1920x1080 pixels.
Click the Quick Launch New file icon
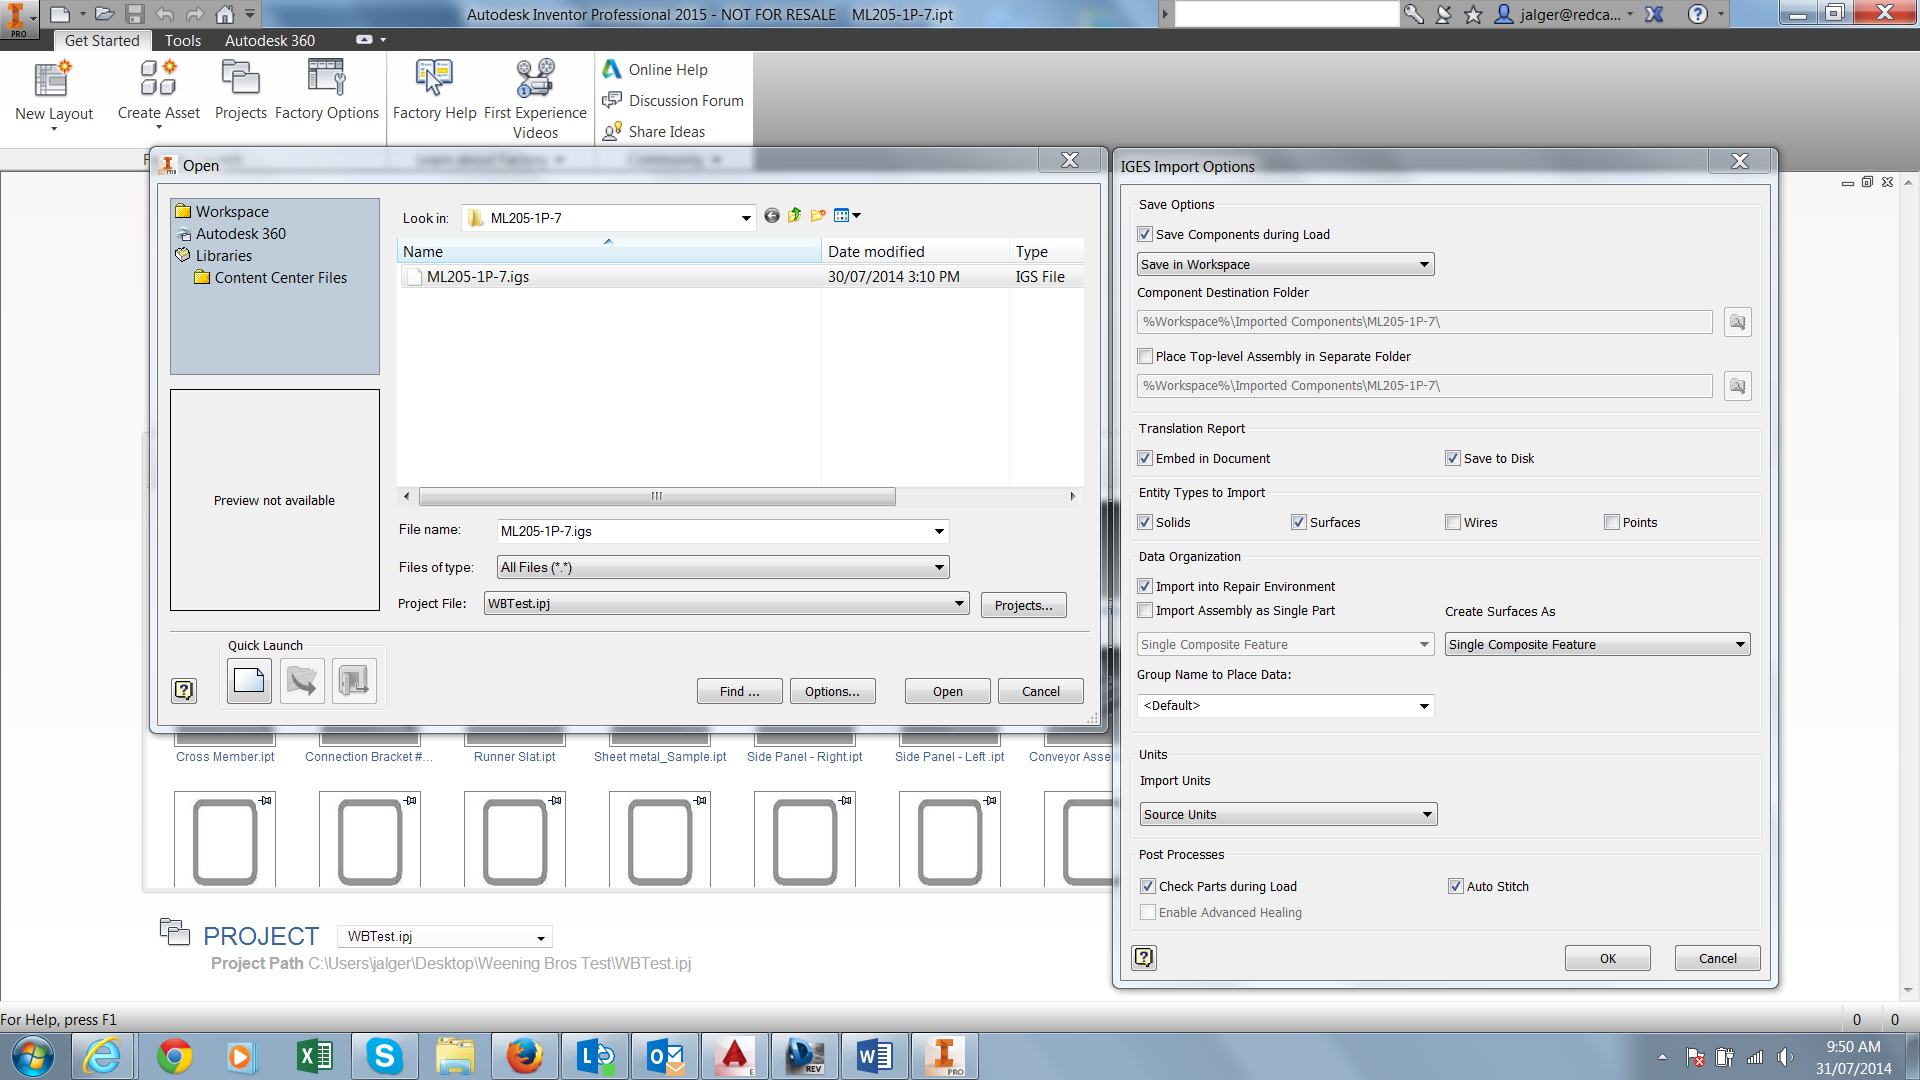(x=249, y=681)
